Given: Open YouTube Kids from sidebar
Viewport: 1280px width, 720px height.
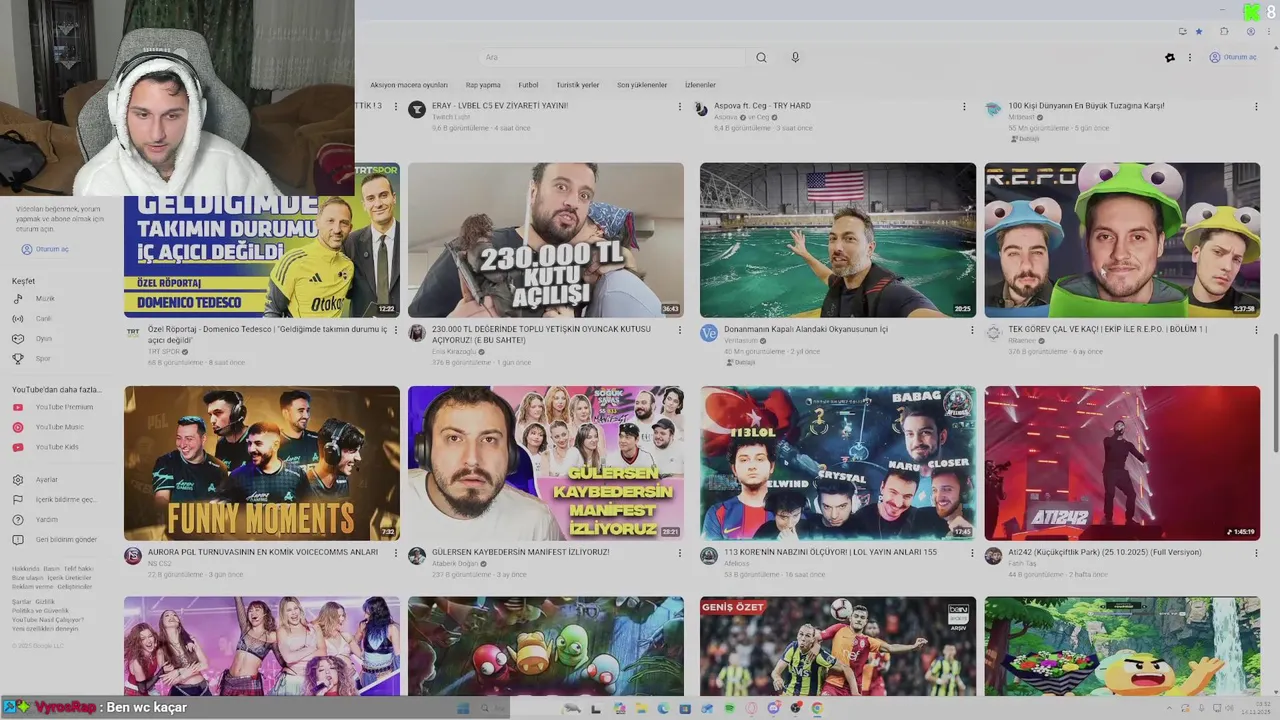Looking at the screenshot, I should click(46, 447).
